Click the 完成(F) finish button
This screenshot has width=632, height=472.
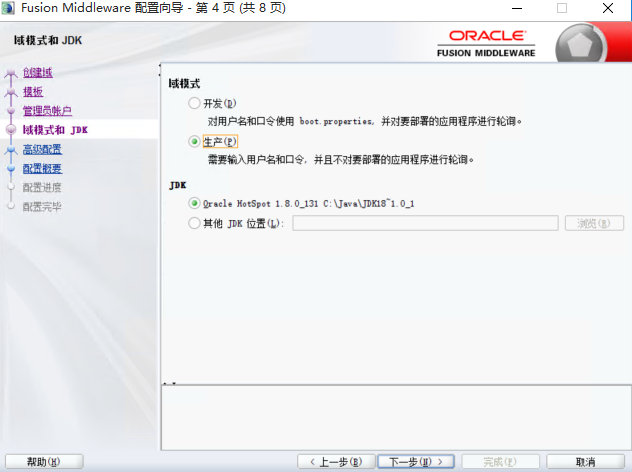click(x=500, y=462)
